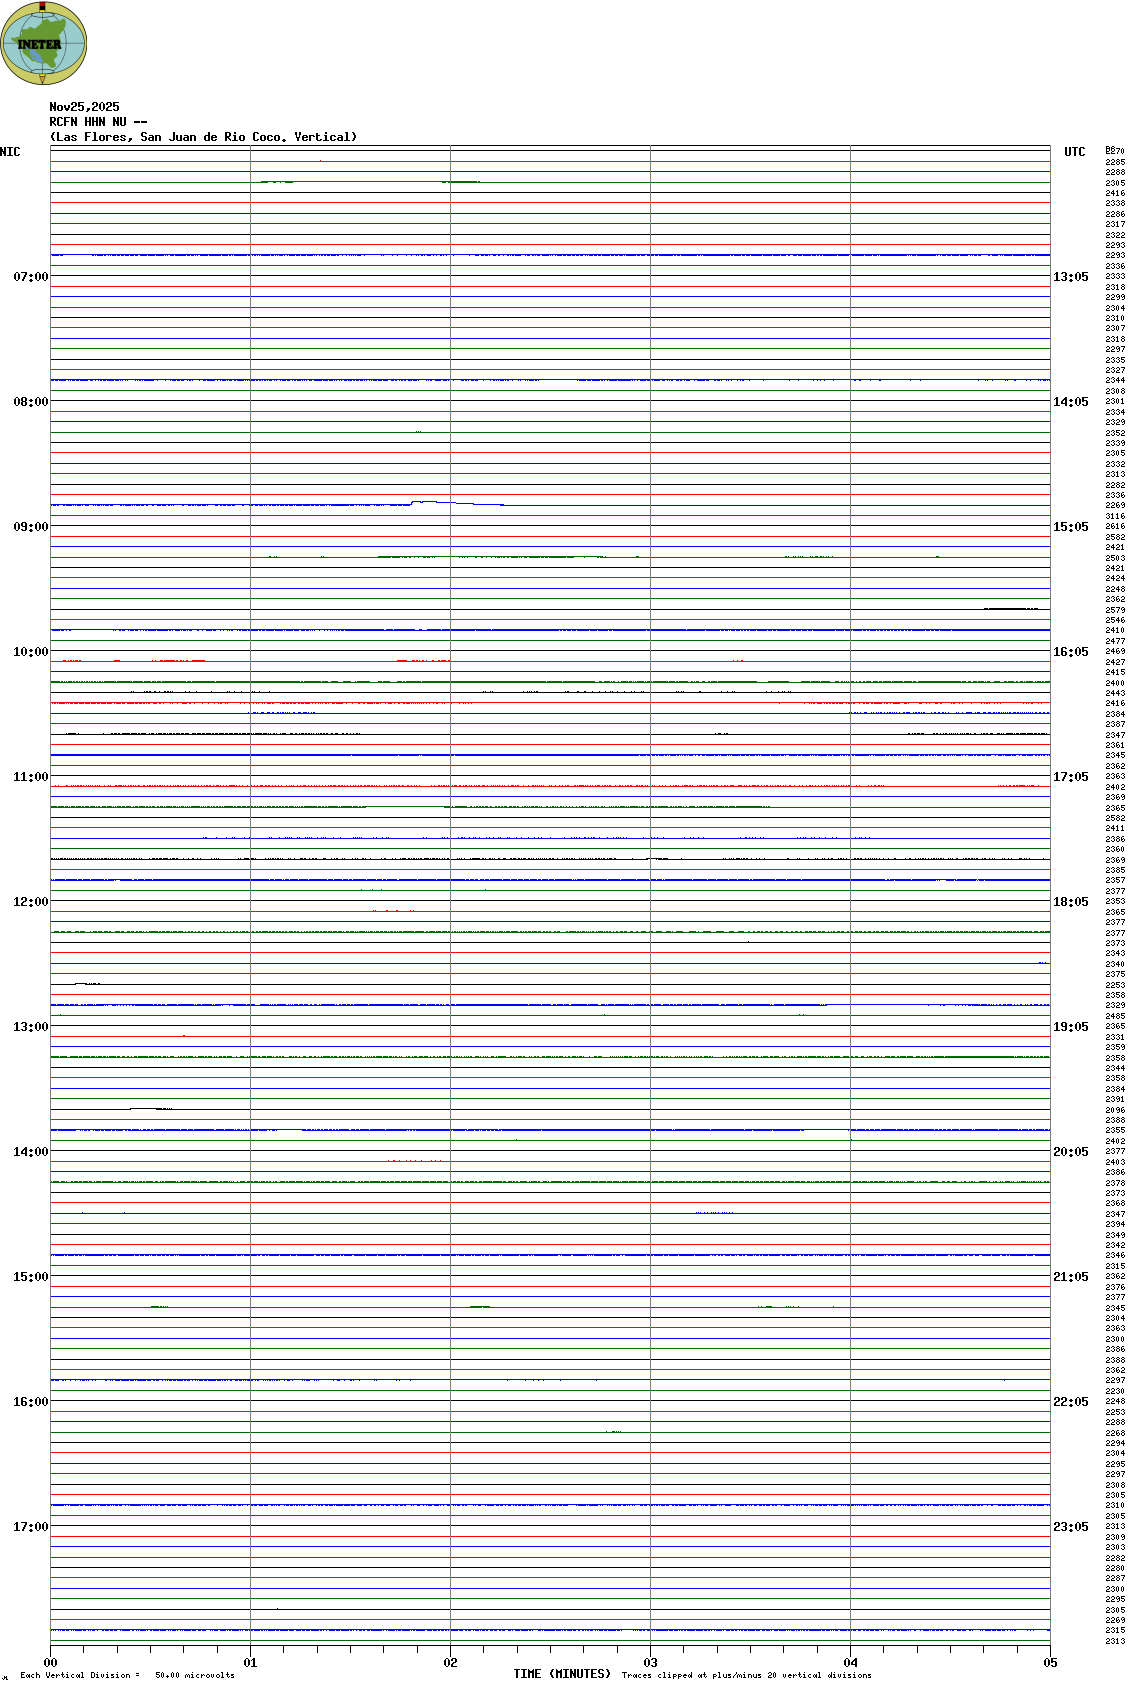The height and width of the screenshot is (1689, 1130).
Task: Click the traces clipped footnote text
Action: [x=746, y=1675]
